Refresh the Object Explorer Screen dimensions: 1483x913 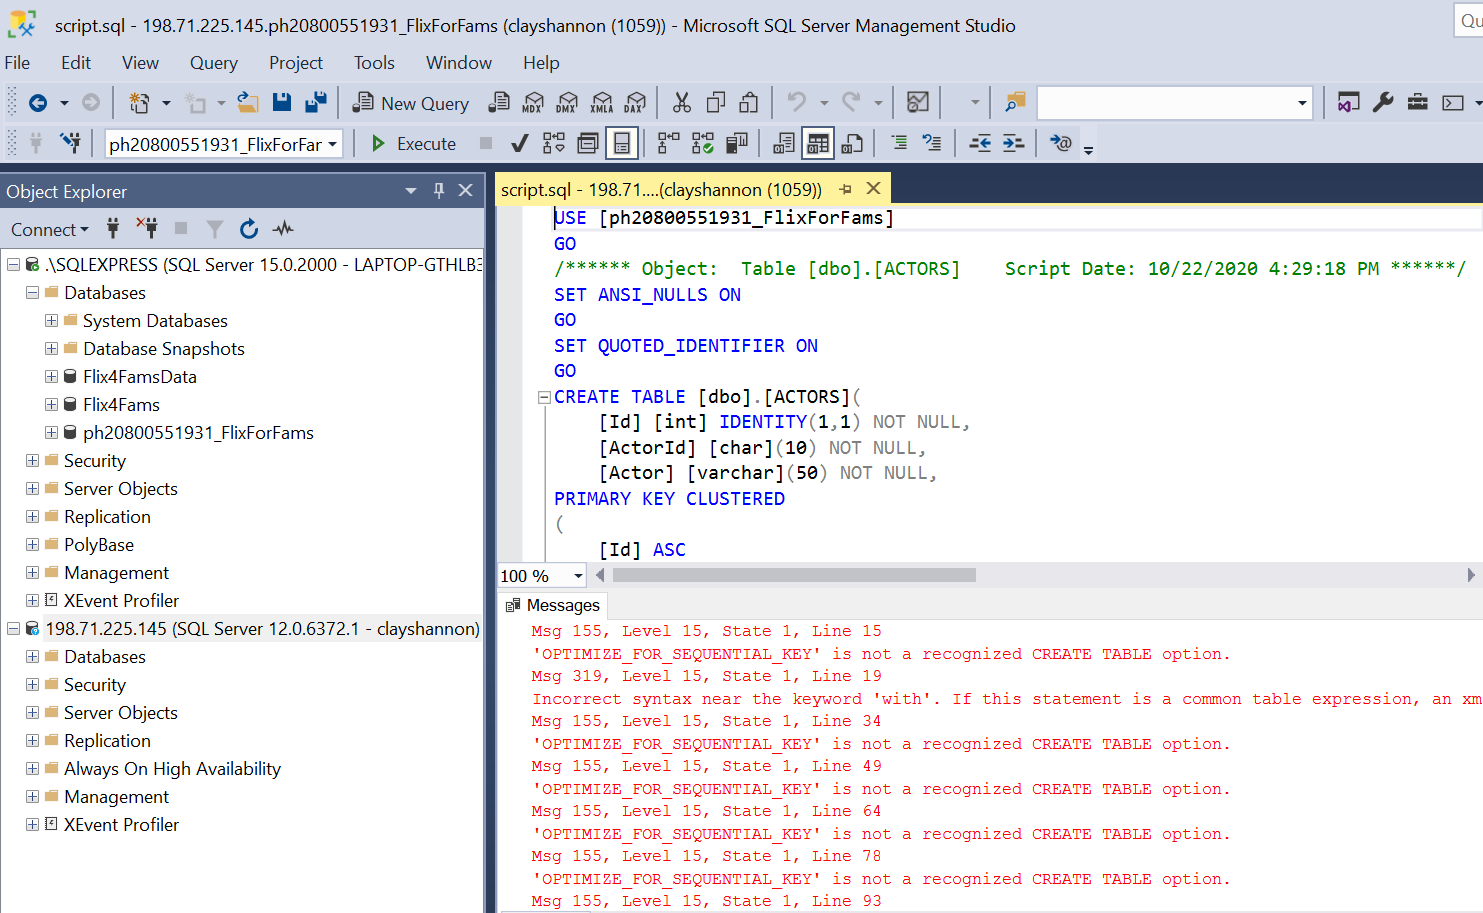pos(248,229)
